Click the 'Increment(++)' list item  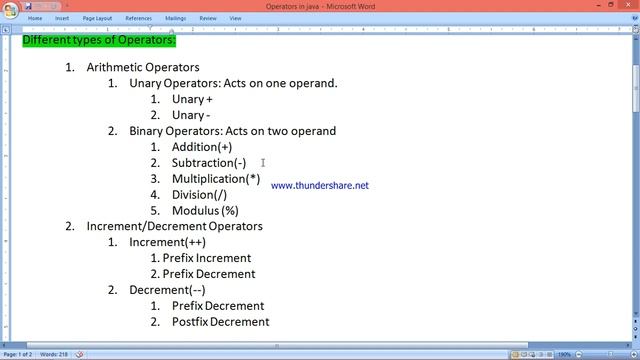point(167,242)
